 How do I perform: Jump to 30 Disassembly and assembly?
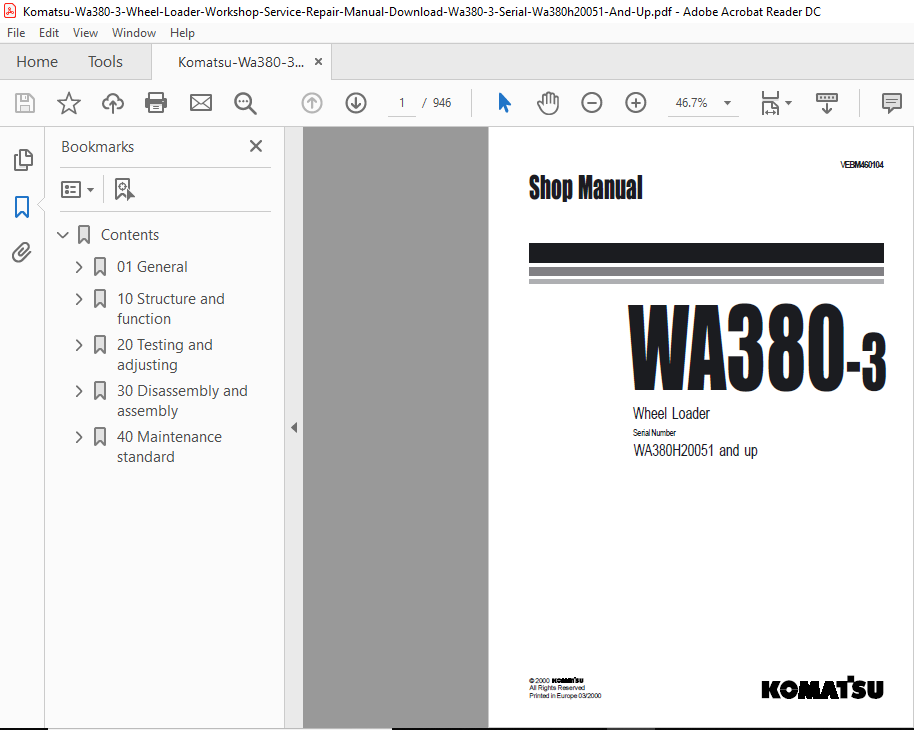(182, 401)
